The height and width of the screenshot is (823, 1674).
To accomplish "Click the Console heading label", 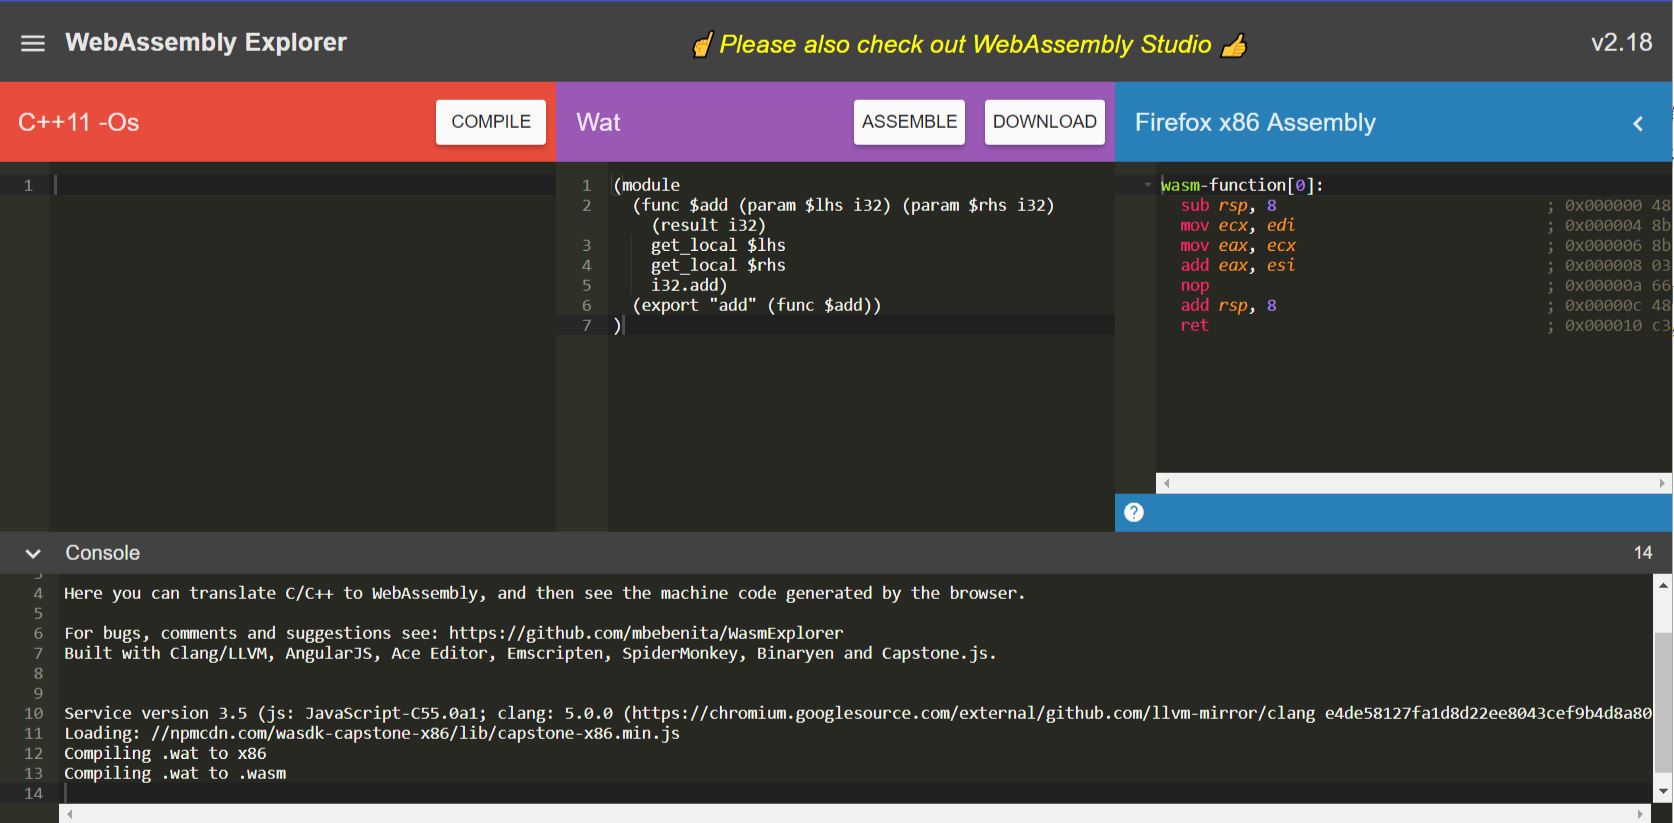I will [102, 553].
